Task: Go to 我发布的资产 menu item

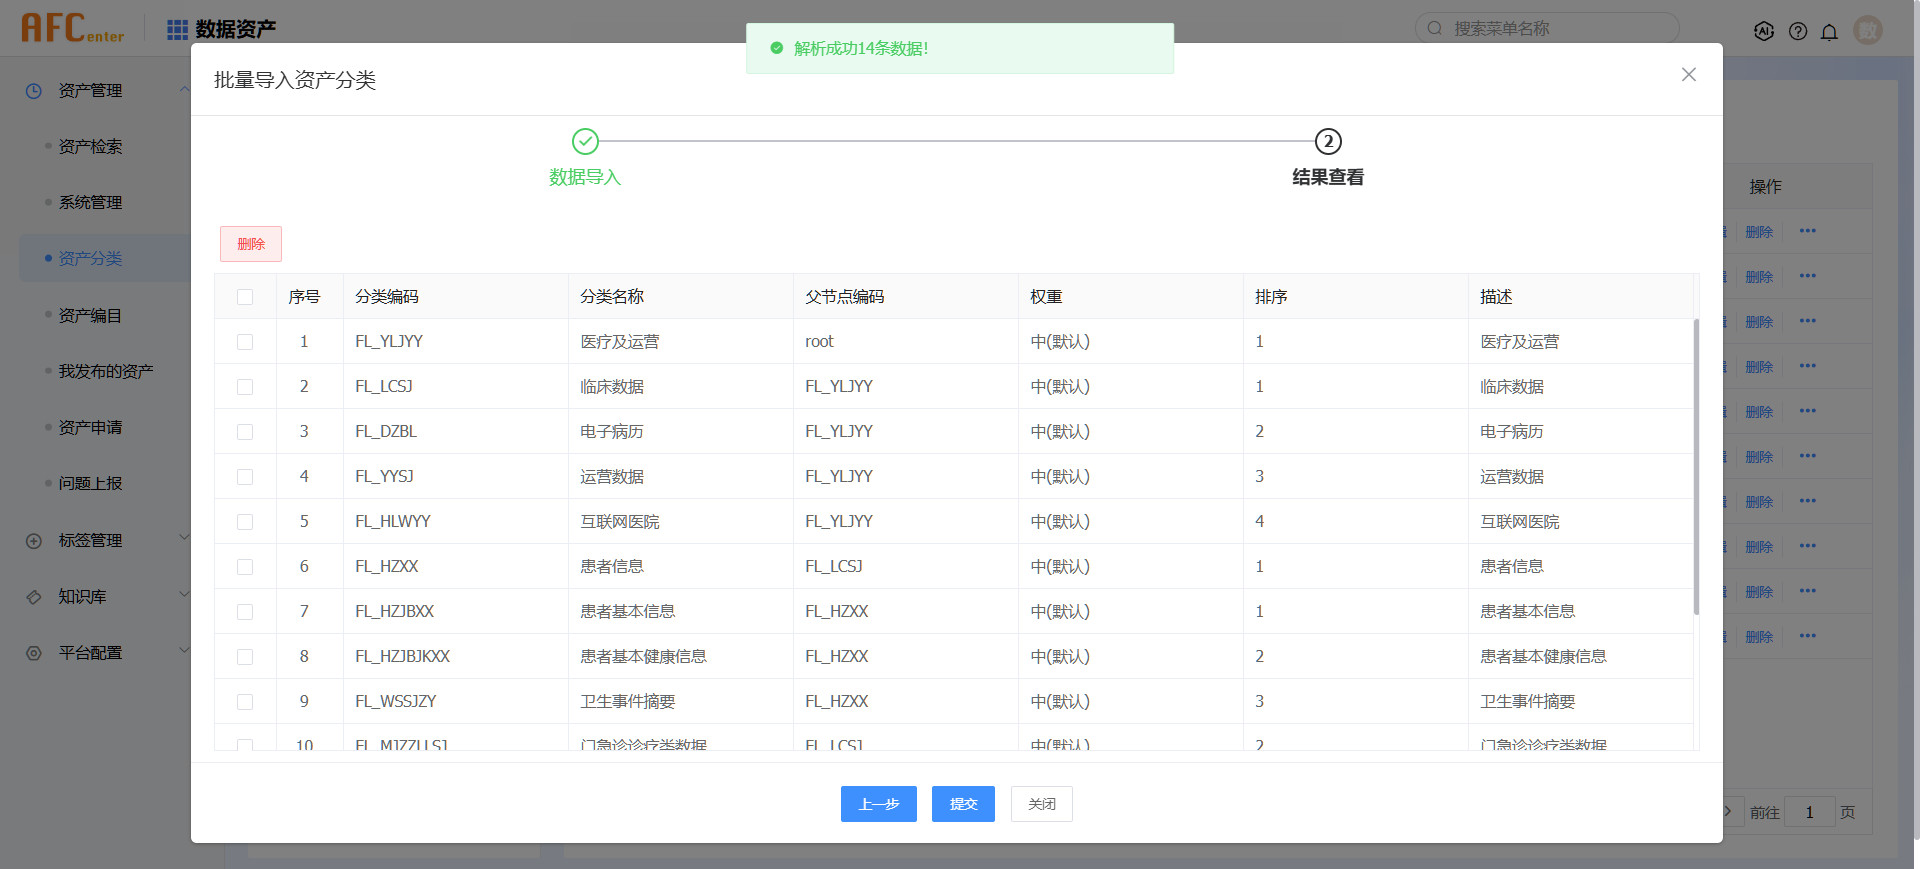Action: [x=106, y=372]
